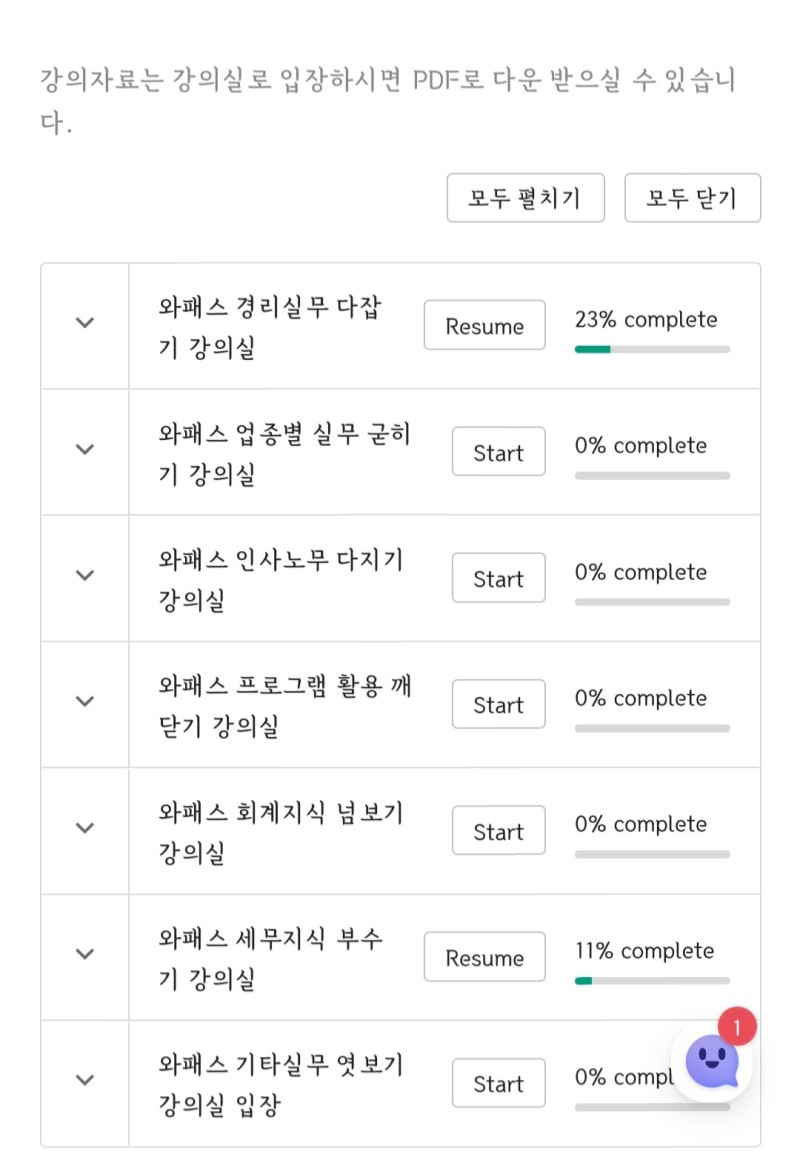Image resolution: width=800 pixels, height=1174 pixels.
Task: Start 와패스 인사노무 다지기 course
Action: (x=498, y=577)
